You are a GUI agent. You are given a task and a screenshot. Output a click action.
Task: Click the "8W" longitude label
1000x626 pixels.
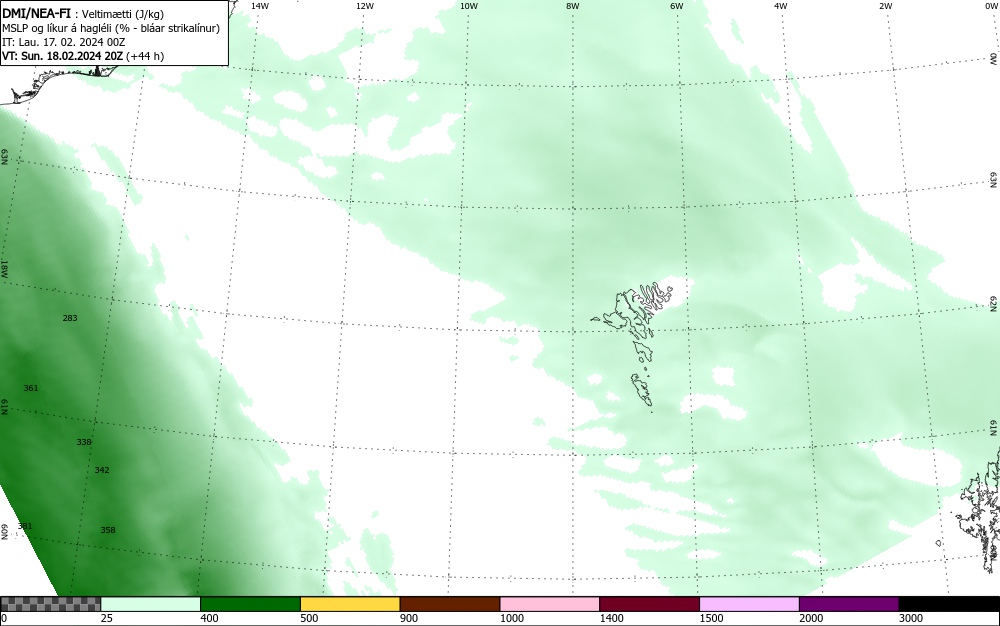(573, 6)
